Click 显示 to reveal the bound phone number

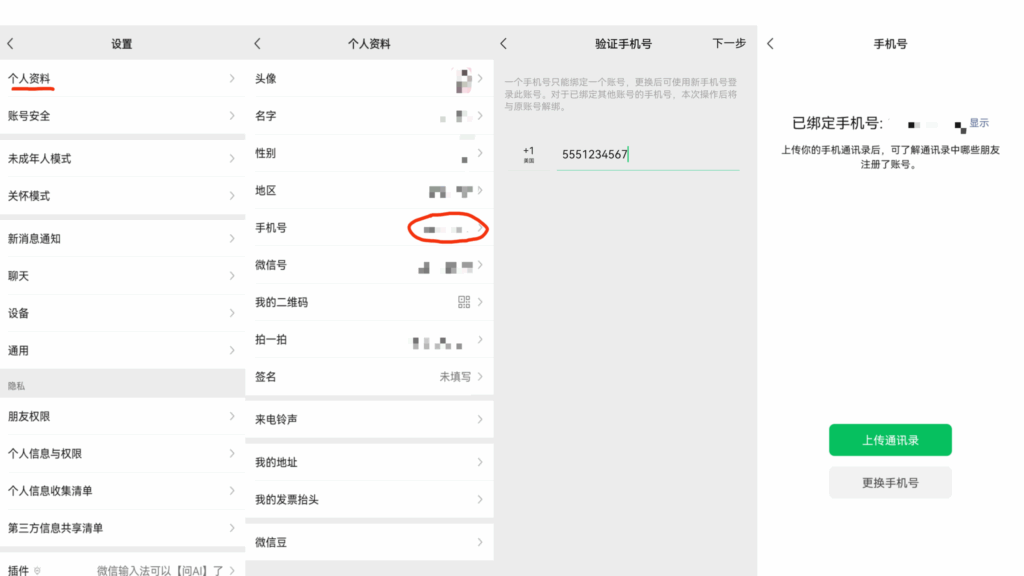tap(977, 123)
